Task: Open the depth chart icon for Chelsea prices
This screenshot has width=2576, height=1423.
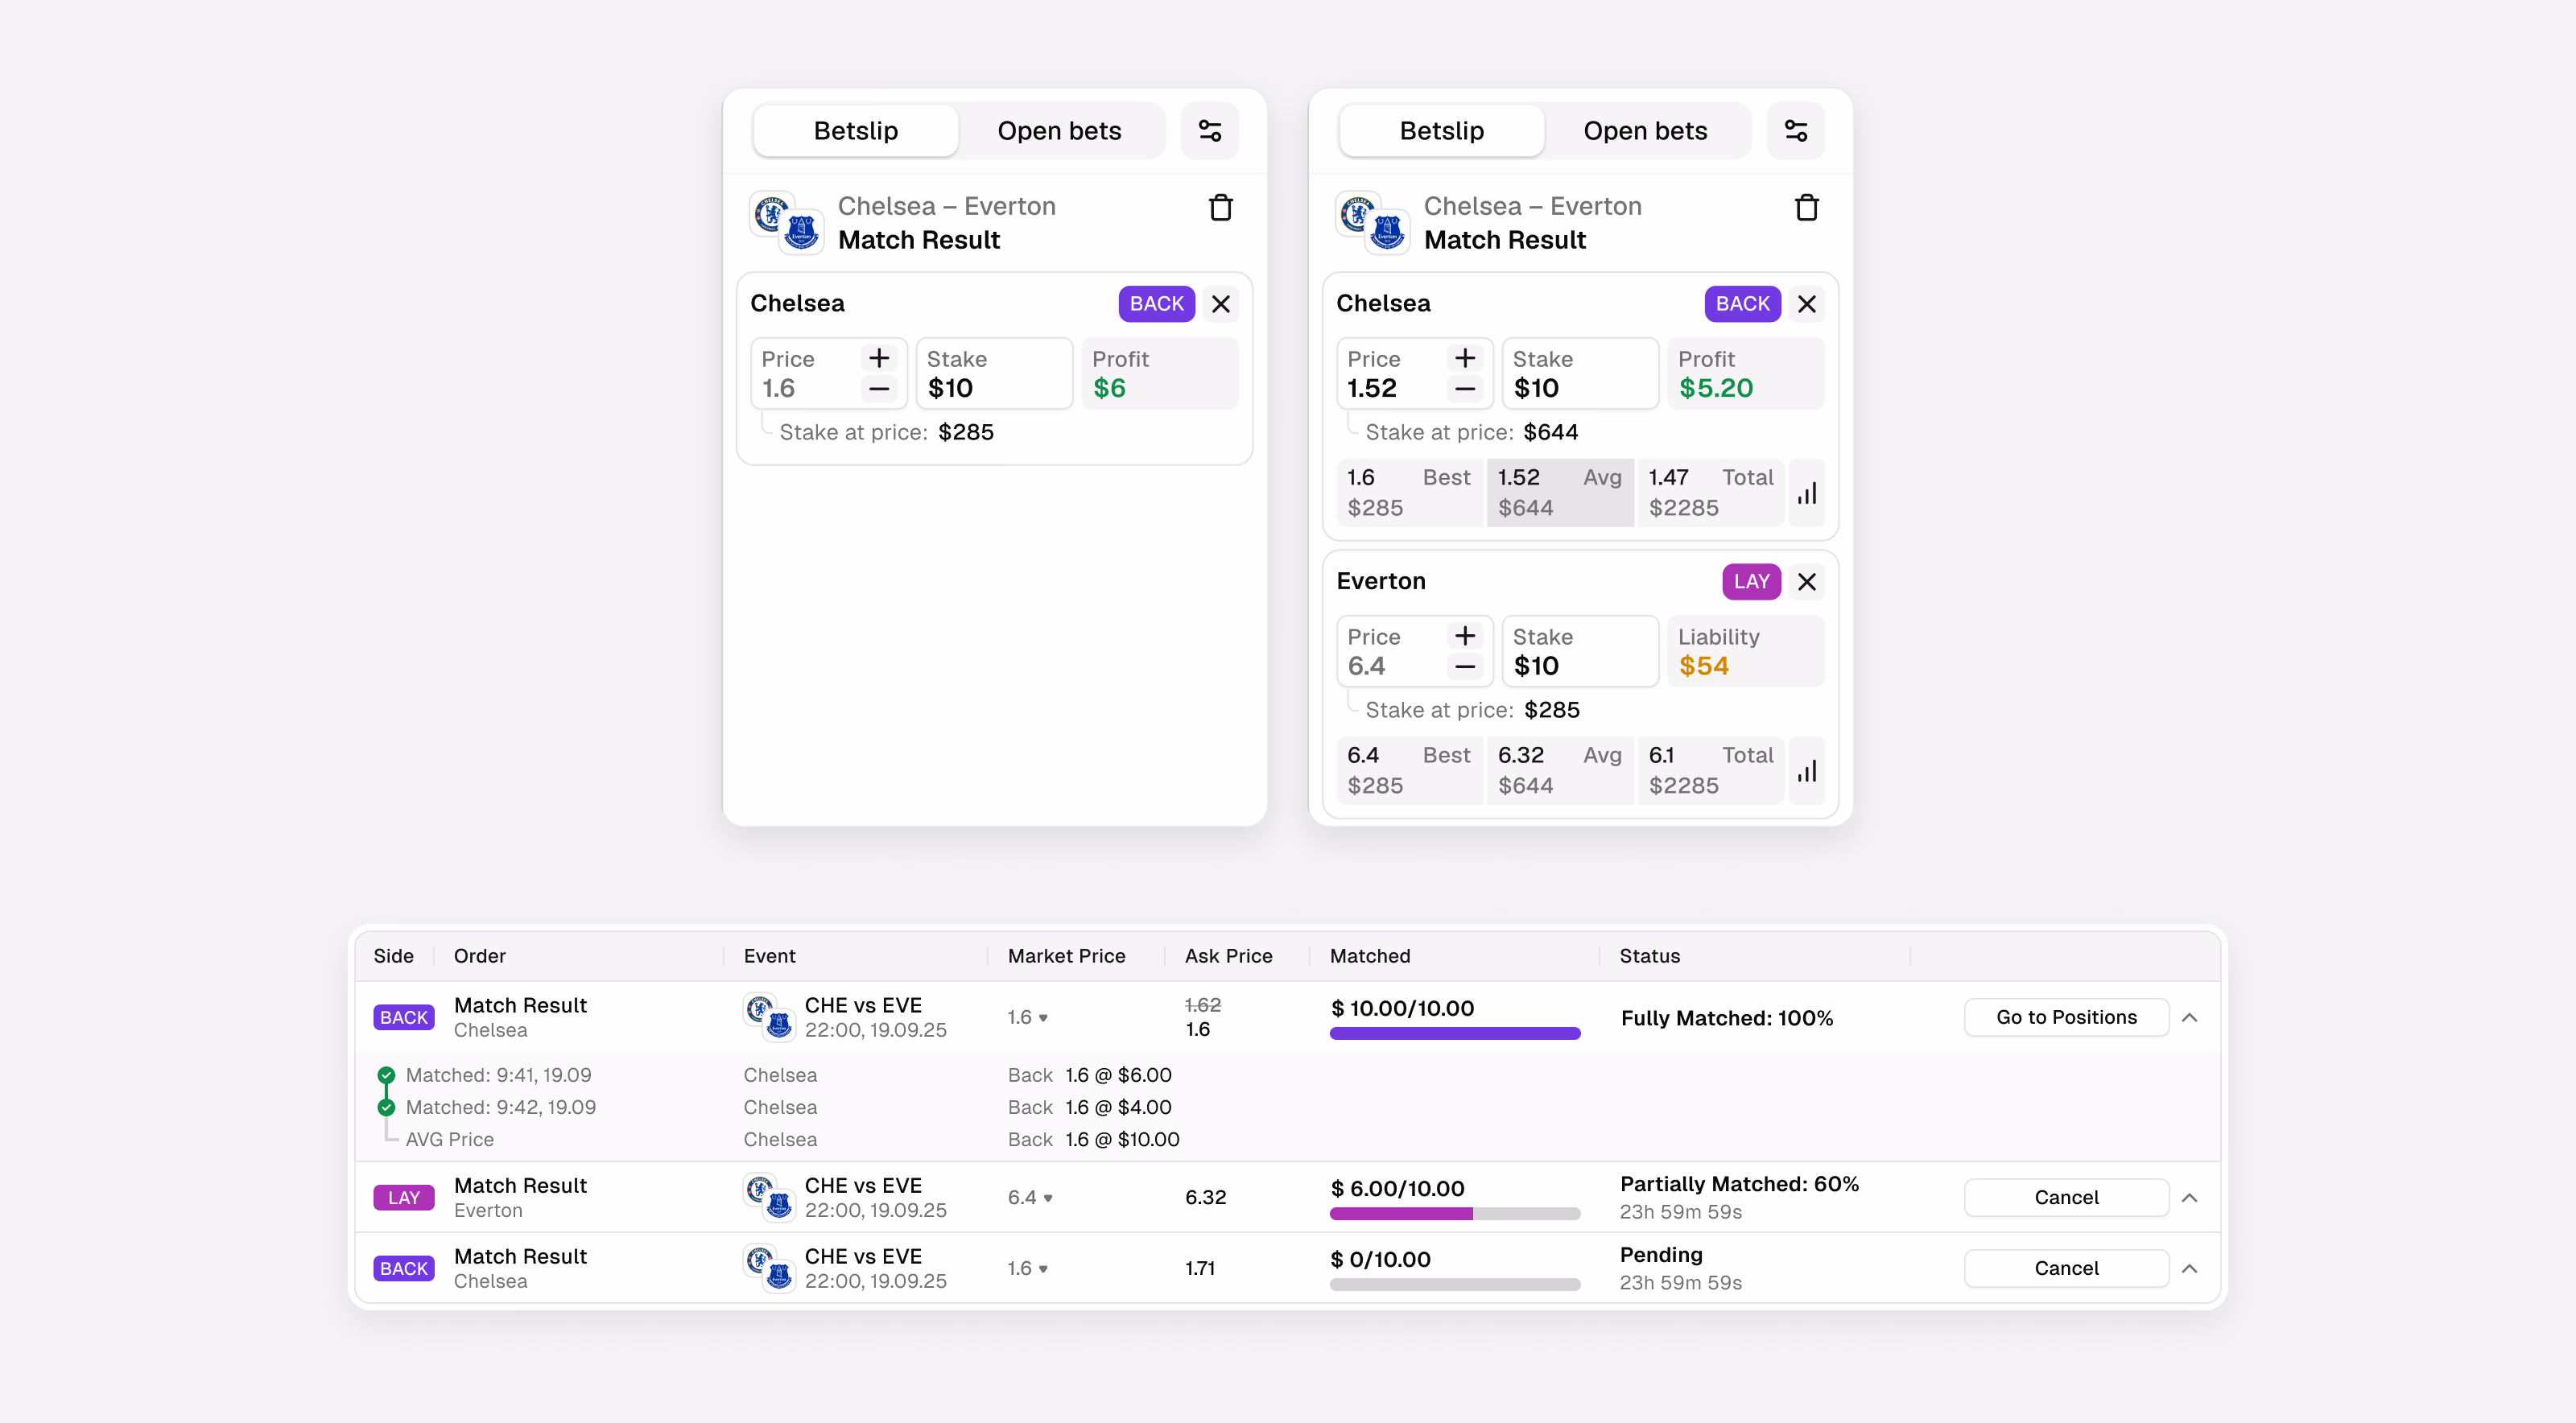Action: (1806, 493)
